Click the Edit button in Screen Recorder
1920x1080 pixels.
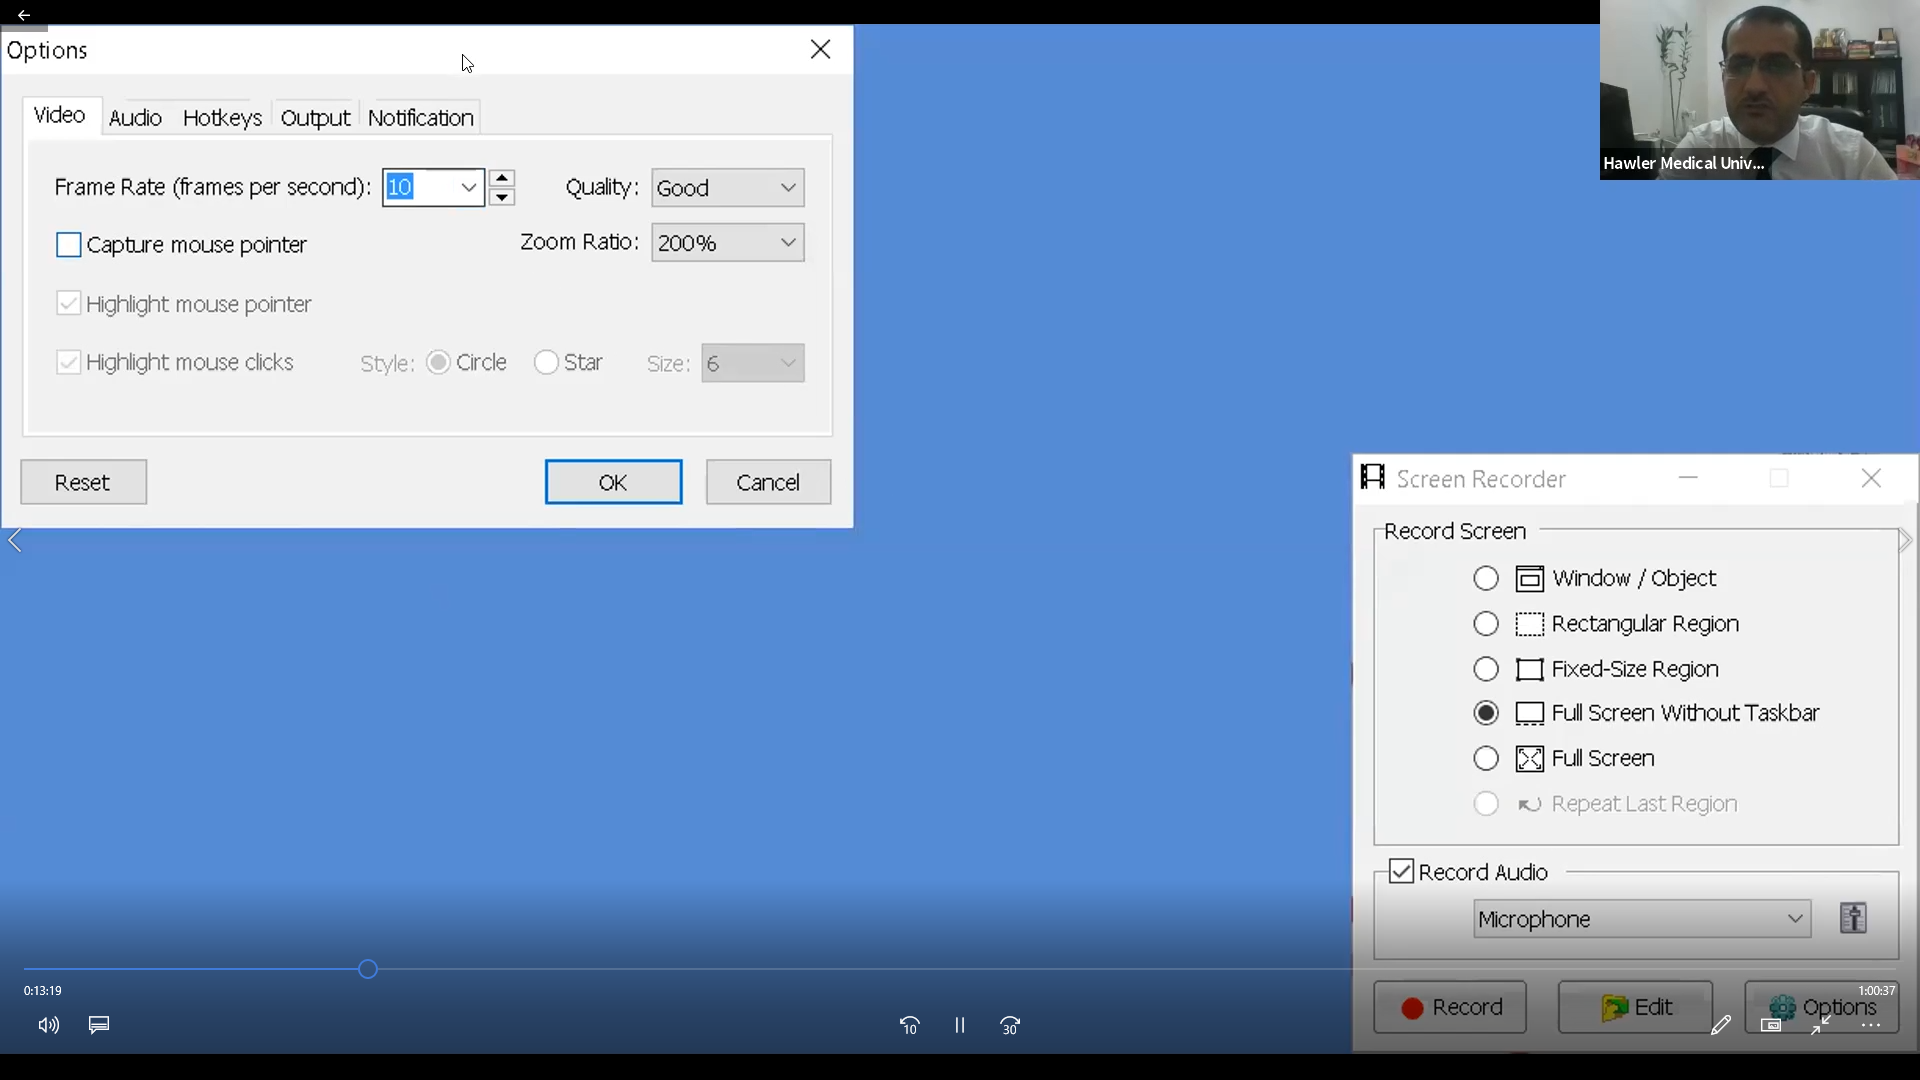click(x=1635, y=1008)
